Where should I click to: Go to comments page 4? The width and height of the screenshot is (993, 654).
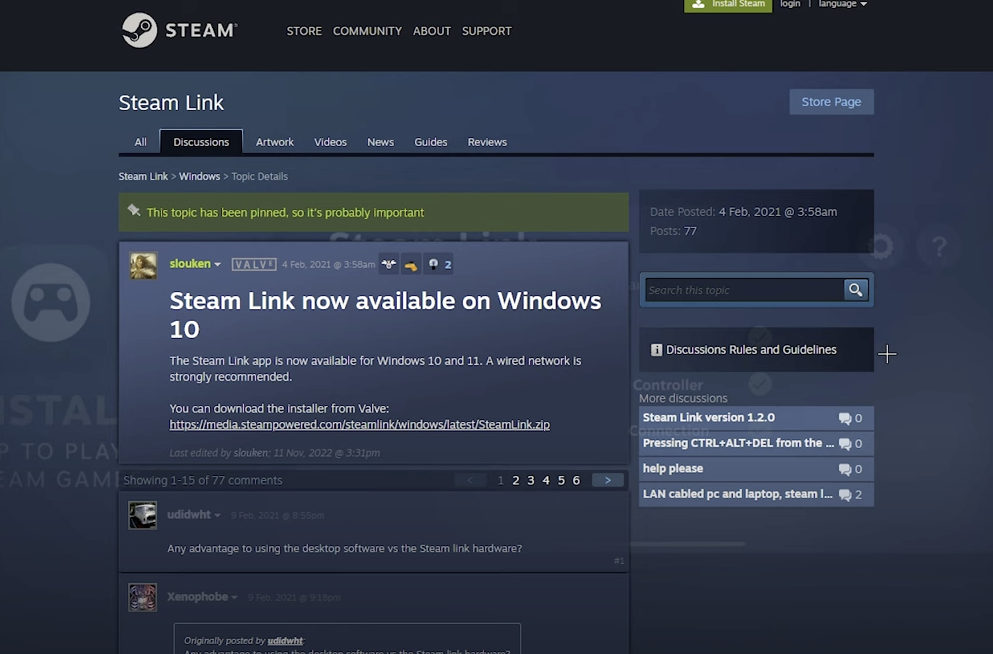click(x=546, y=481)
